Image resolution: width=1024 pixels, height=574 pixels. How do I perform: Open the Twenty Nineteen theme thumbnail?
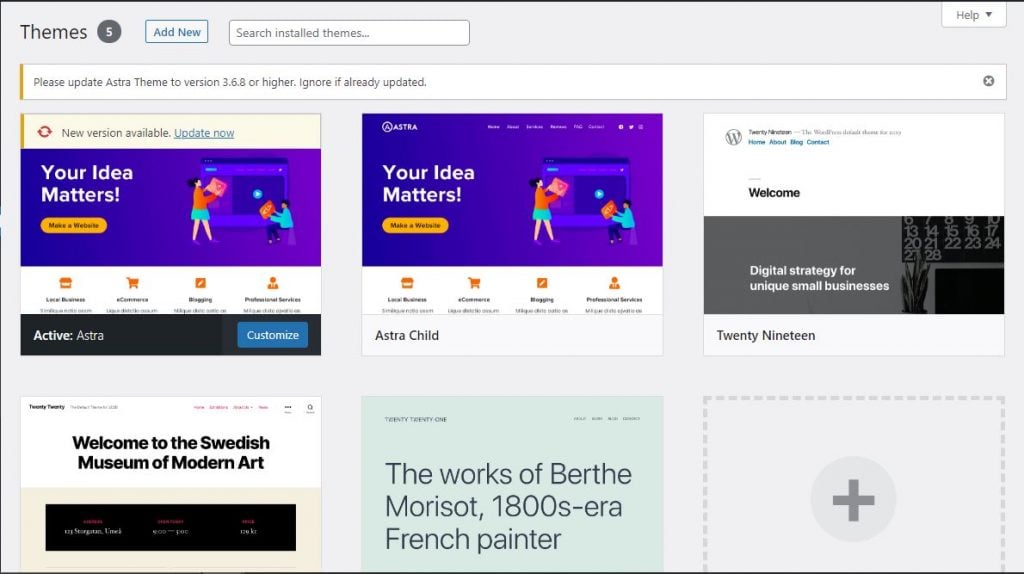click(x=854, y=214)
